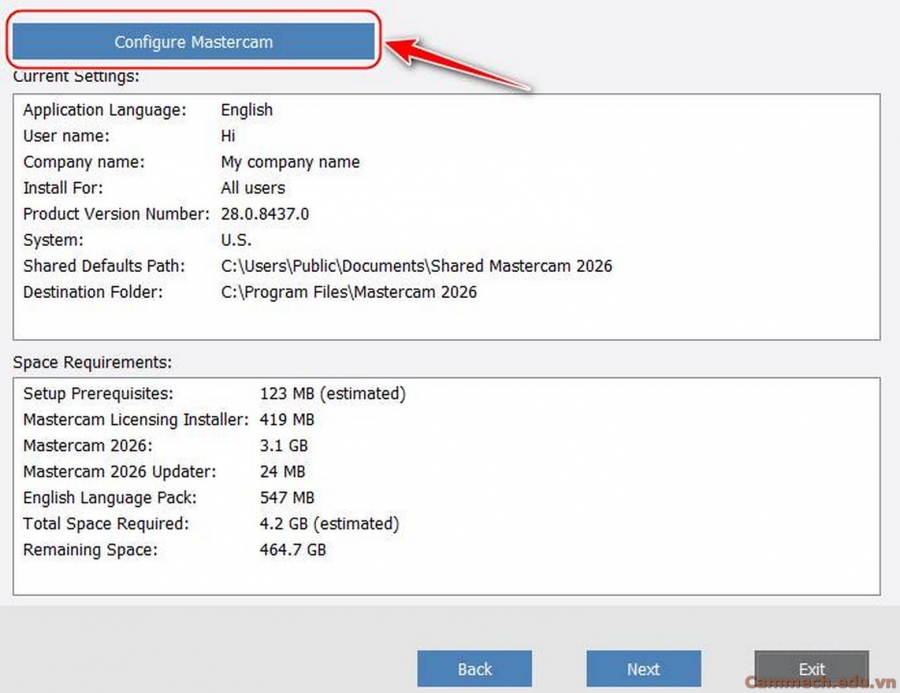
Task: Select the Company name field value
Action: click(290, 162)
